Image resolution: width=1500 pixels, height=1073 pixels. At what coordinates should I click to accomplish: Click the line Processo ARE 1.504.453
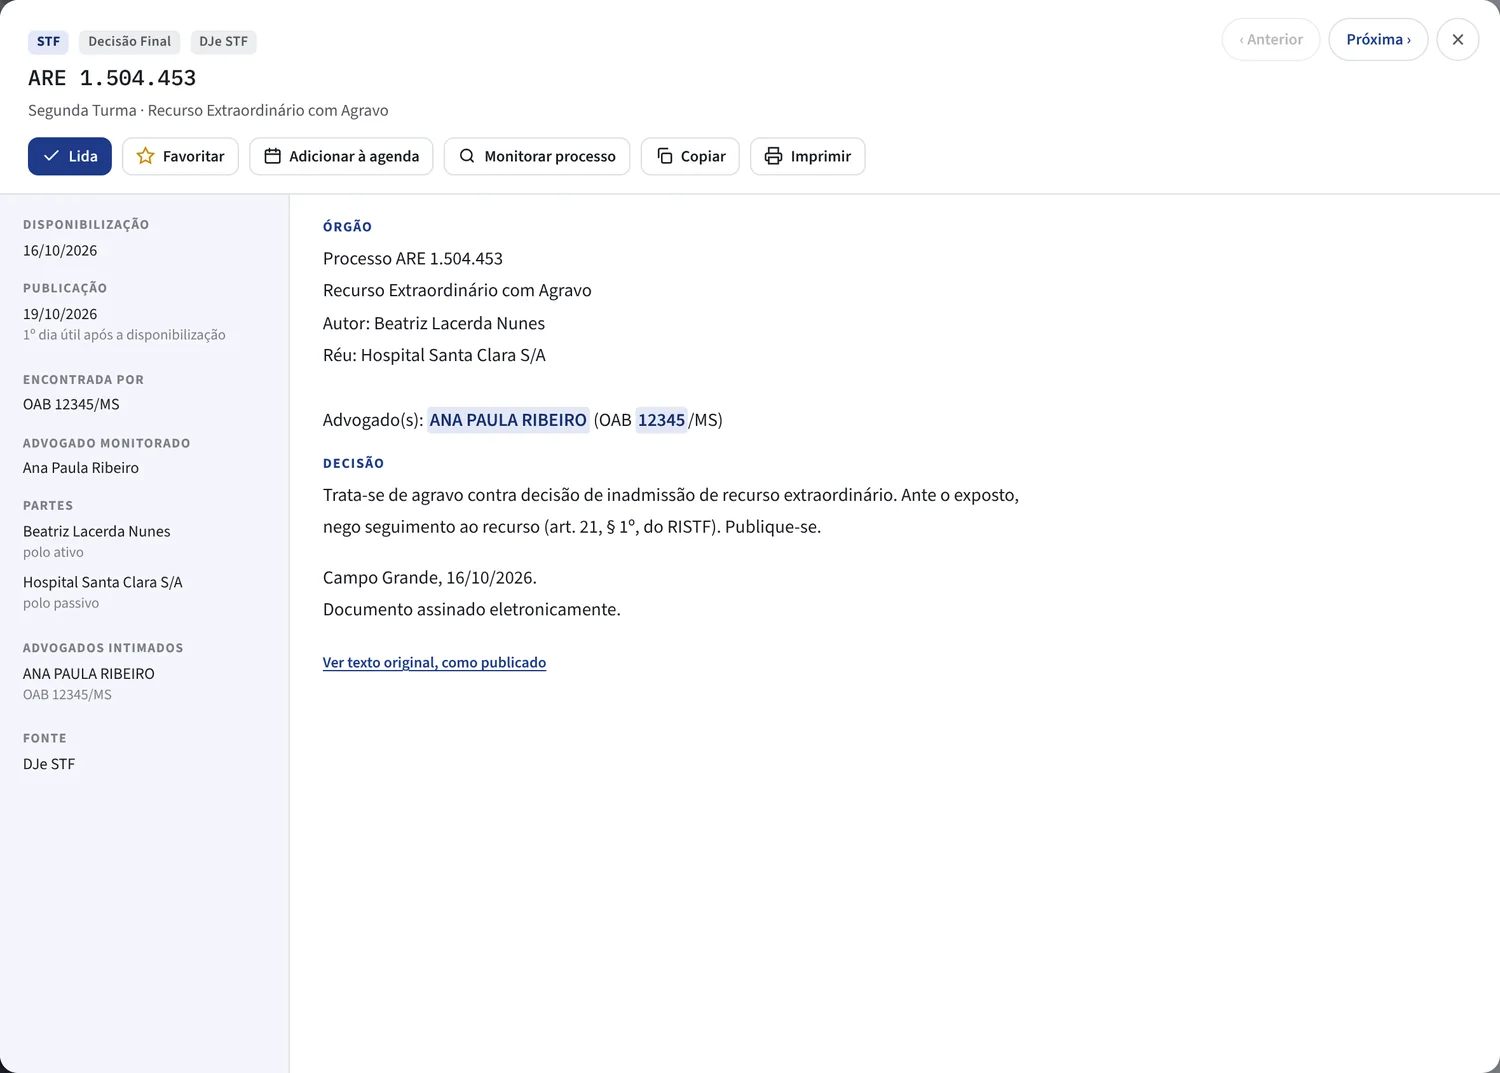[413, 258]
